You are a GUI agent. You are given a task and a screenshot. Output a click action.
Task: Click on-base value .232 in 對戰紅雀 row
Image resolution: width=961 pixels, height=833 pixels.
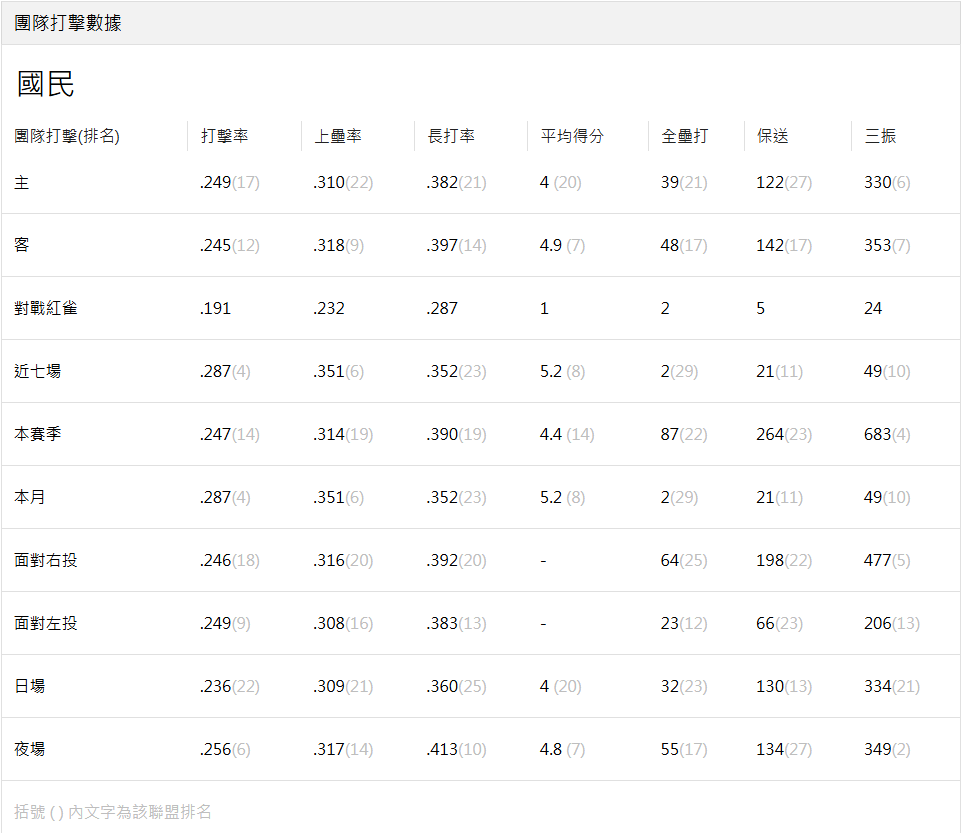(329, 308)
